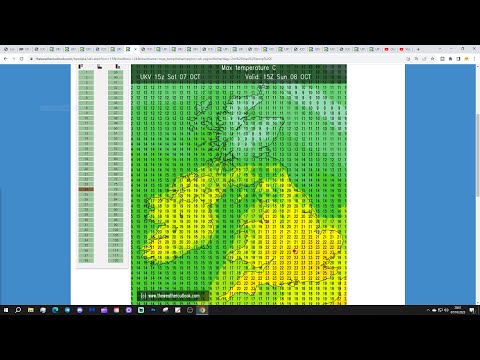Open the volume control in system tray

coord(446,310)
